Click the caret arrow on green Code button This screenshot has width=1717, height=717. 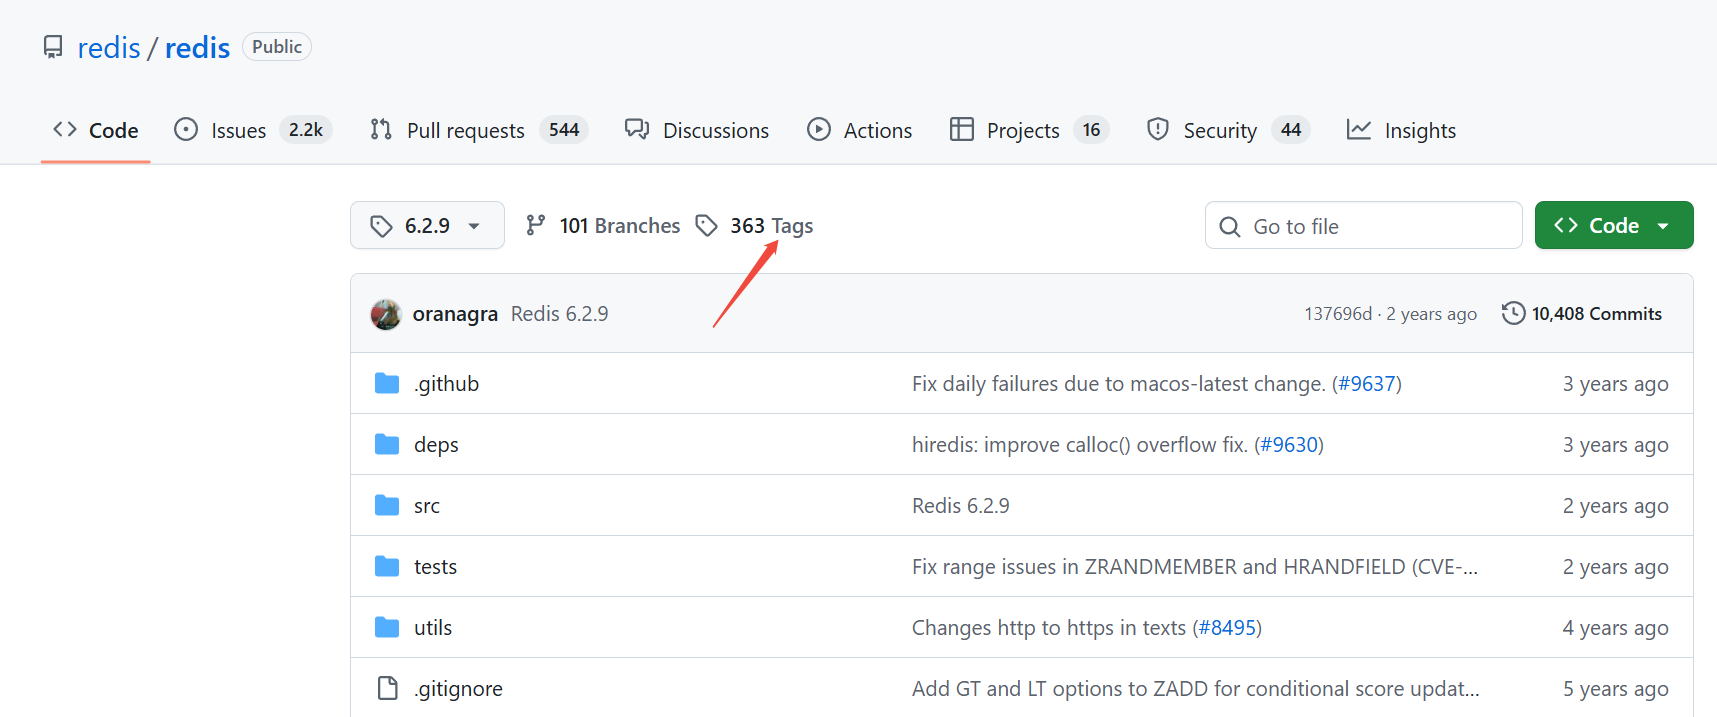1663,226
